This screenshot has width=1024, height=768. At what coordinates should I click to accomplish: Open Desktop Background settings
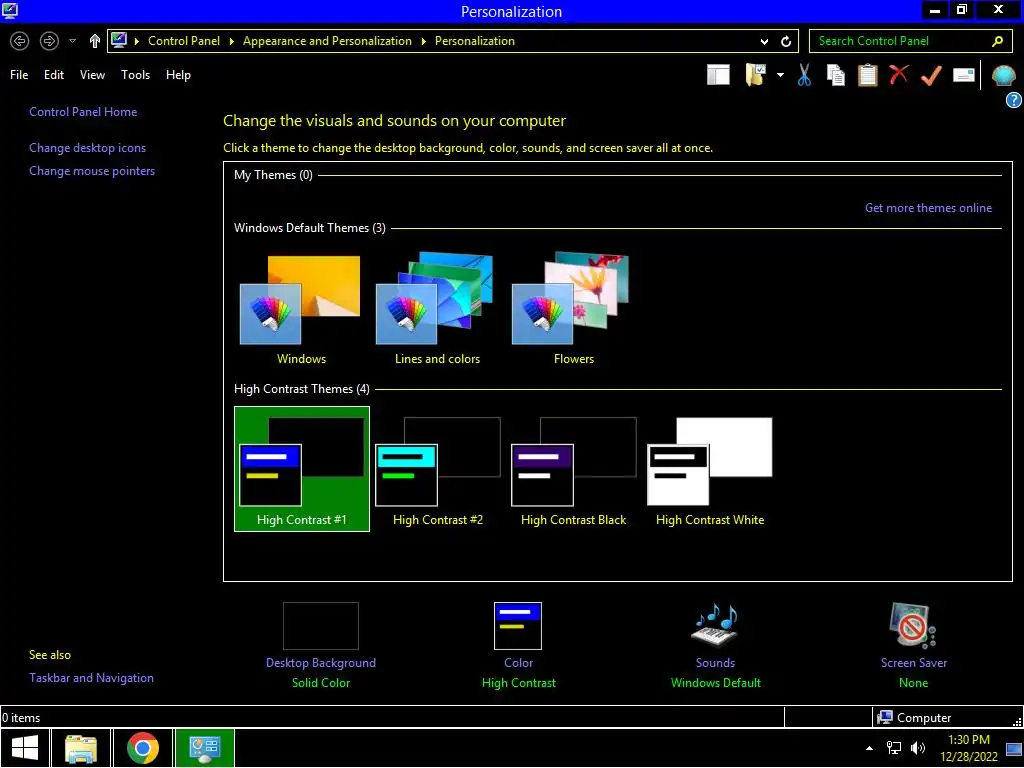point(321,645)
